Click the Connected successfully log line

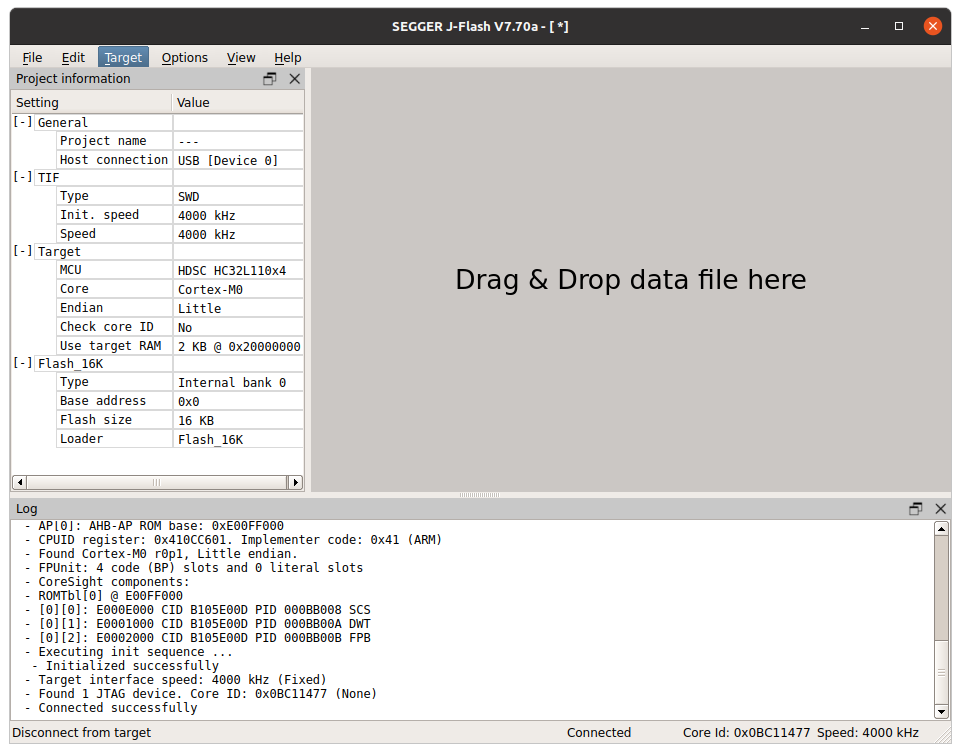point(111,708)
